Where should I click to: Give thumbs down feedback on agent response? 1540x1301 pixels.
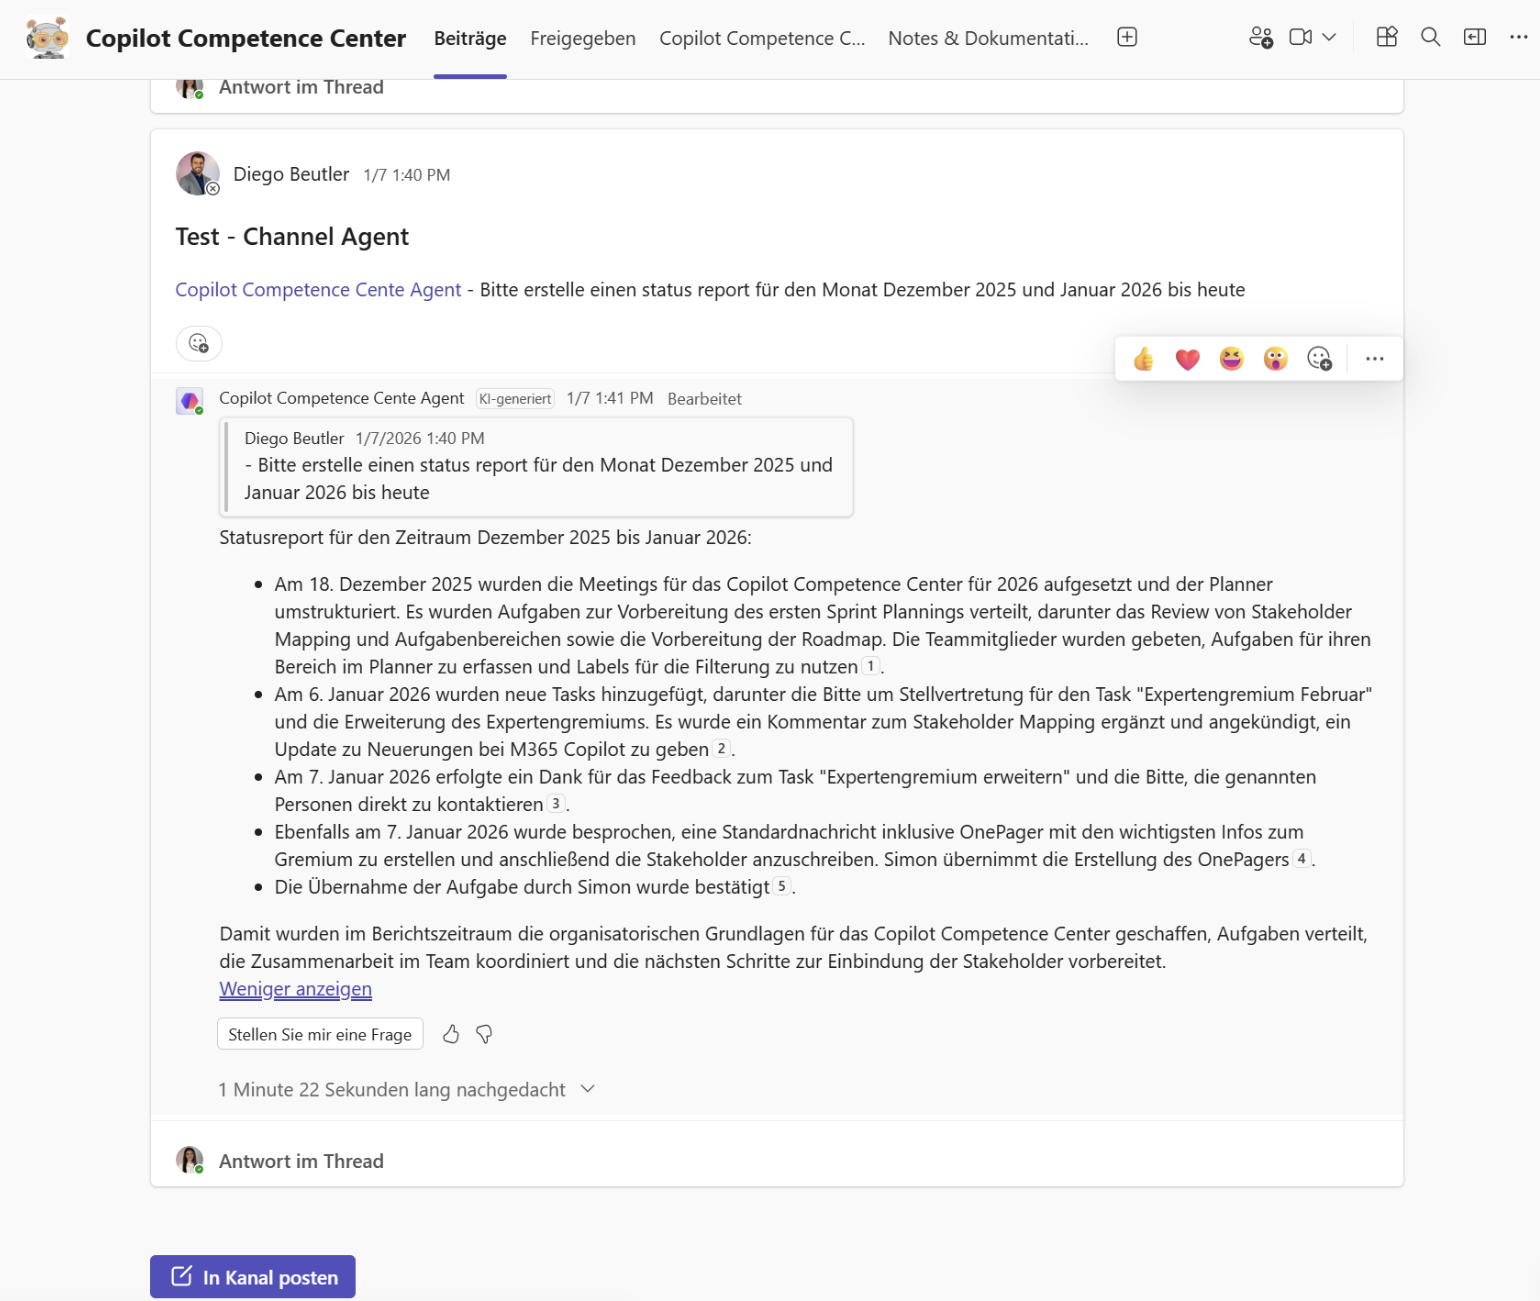pyautogui.click(x=484, y=1034)
